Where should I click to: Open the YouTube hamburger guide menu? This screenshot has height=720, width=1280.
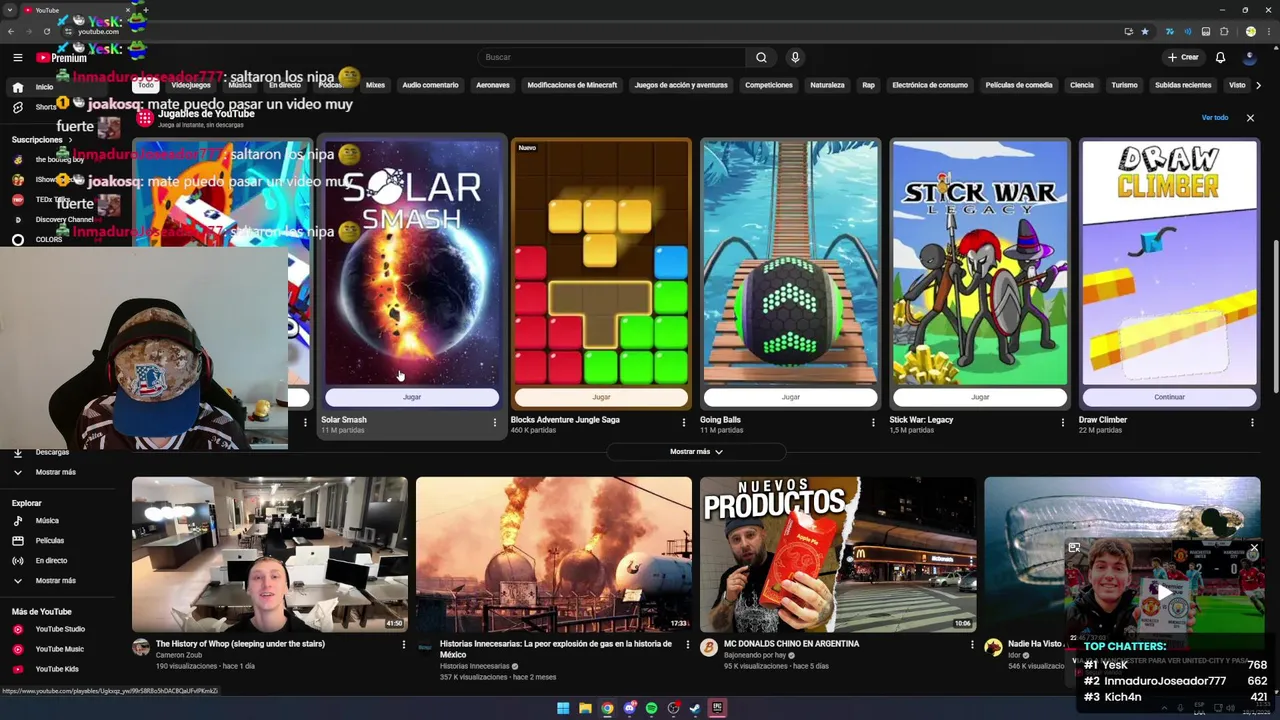click(17, 58)
